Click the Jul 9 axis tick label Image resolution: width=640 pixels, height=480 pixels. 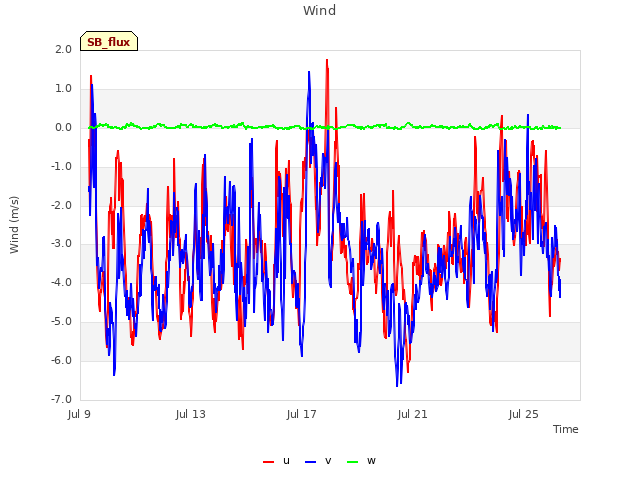79,414
